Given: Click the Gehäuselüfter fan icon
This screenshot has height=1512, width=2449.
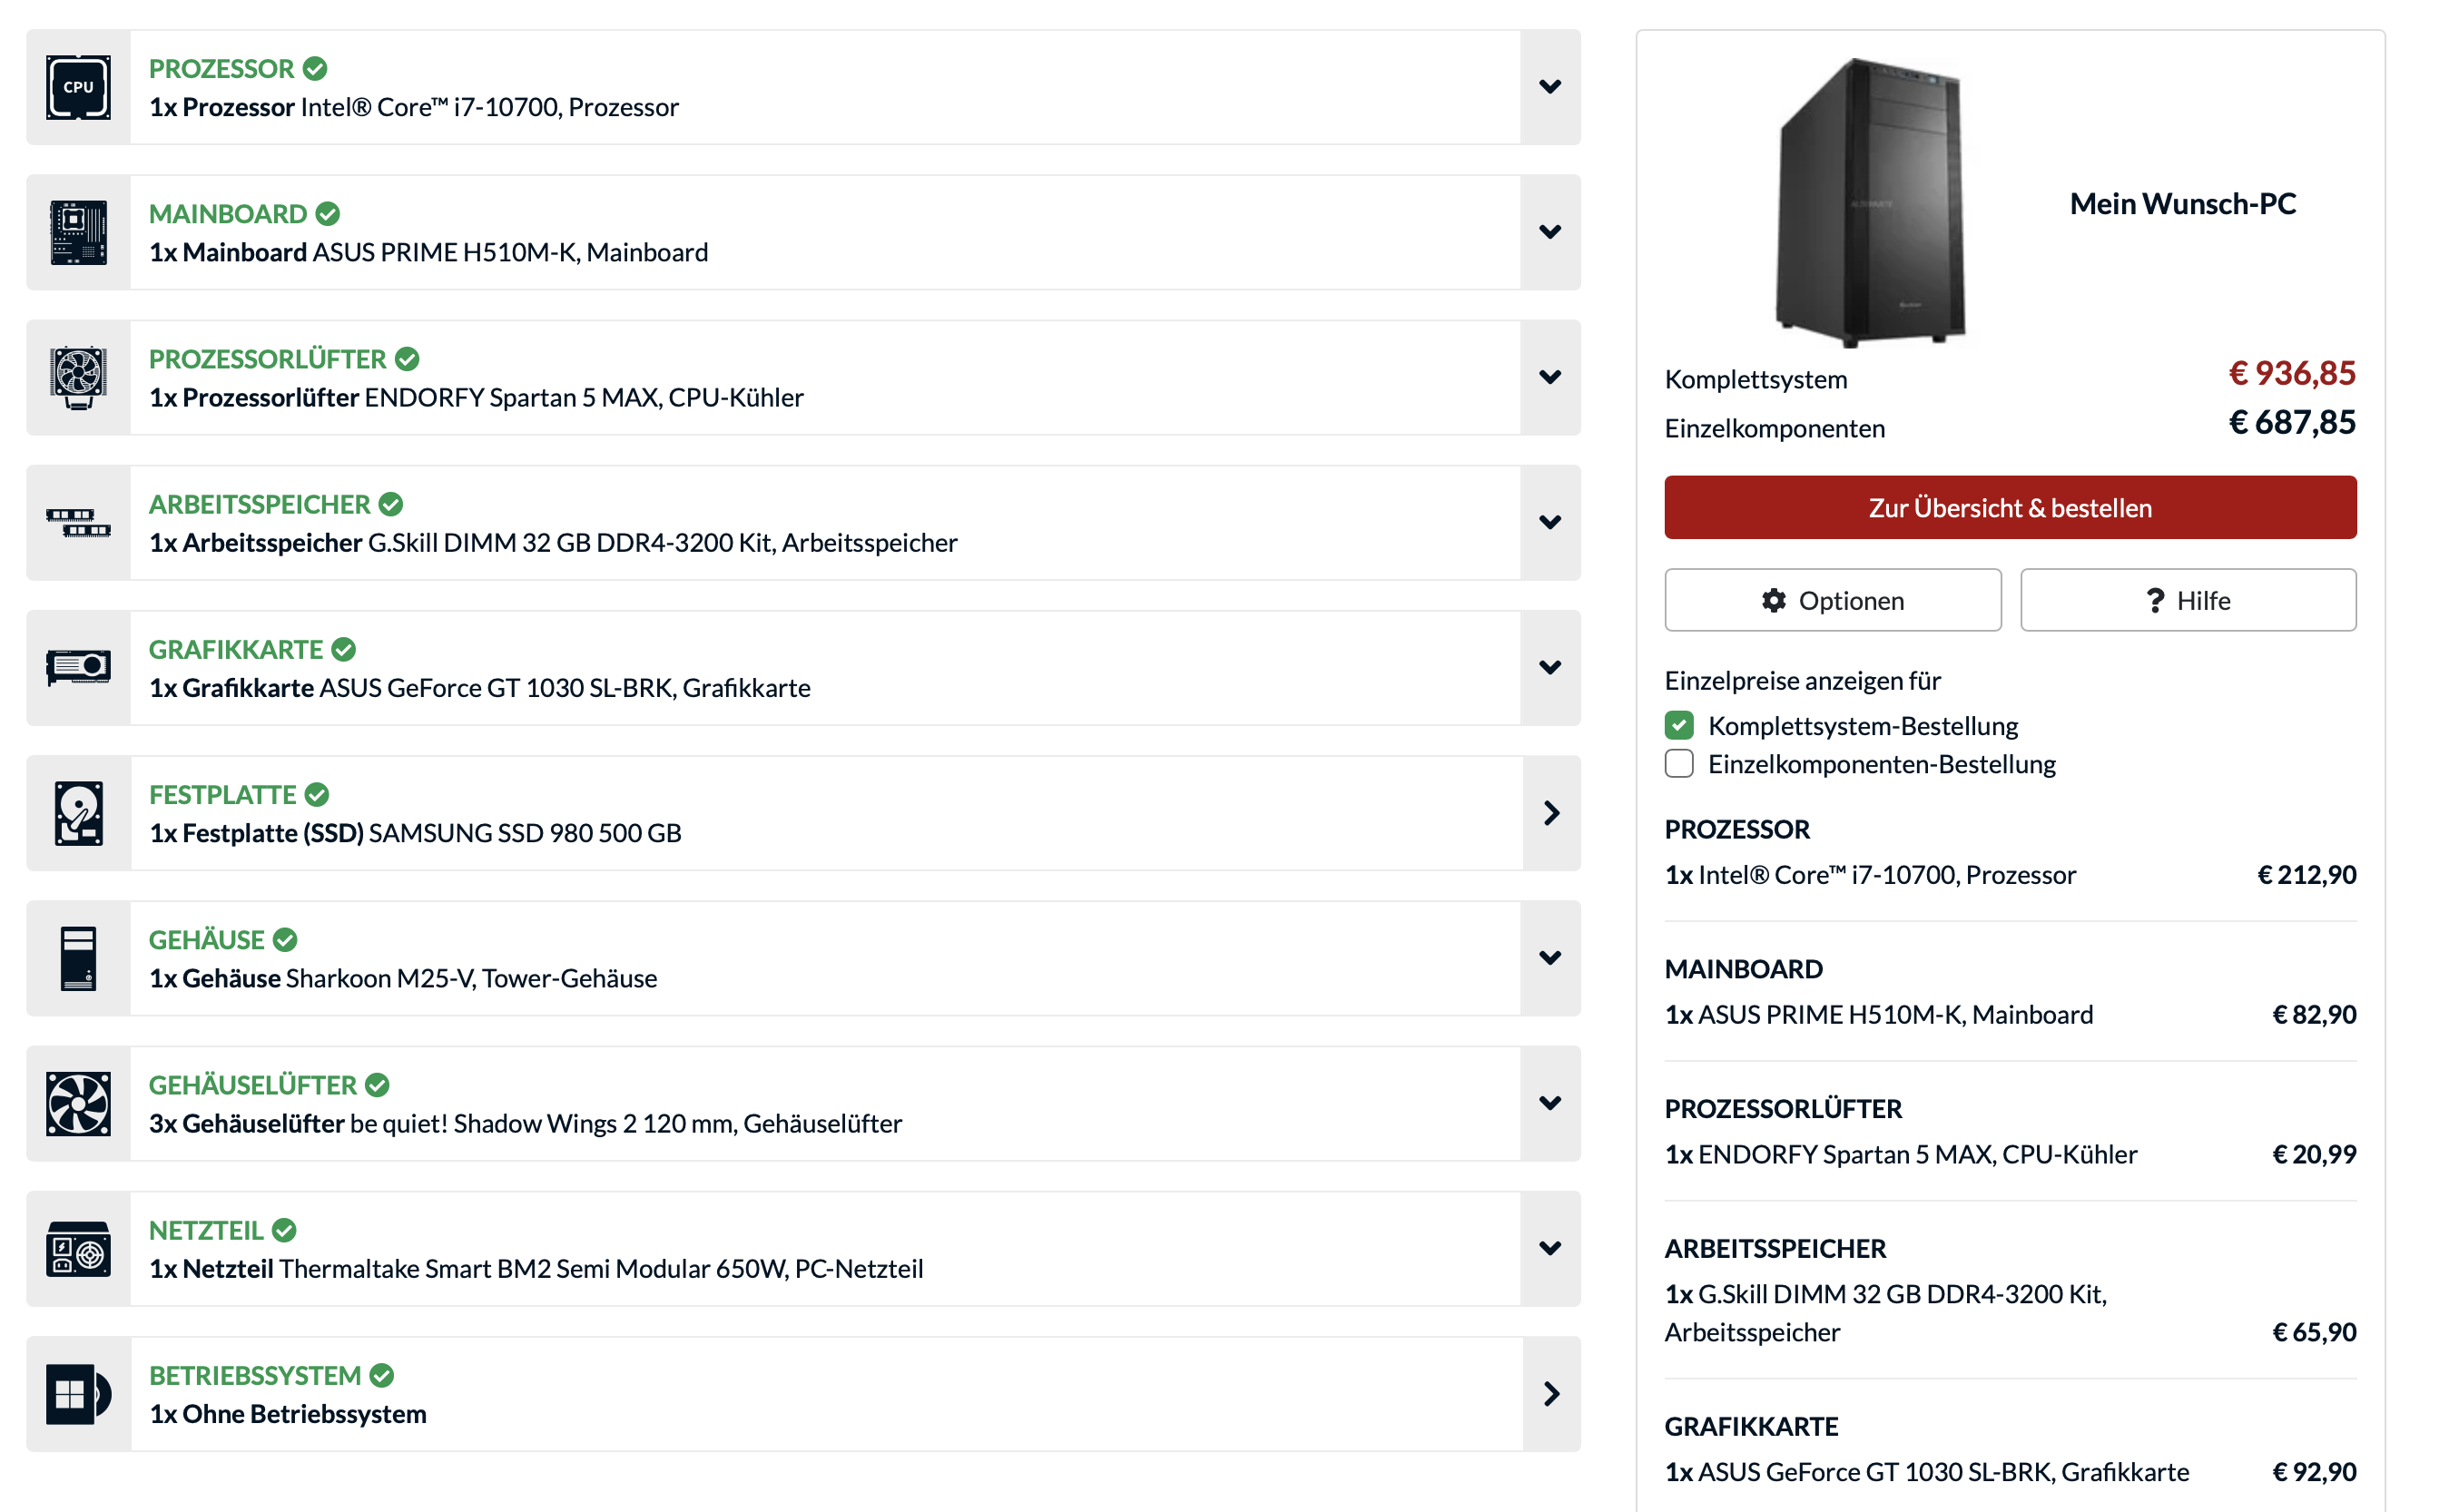Looking at the screenshot, I should pyautogui.click(x=78, y=1103).
